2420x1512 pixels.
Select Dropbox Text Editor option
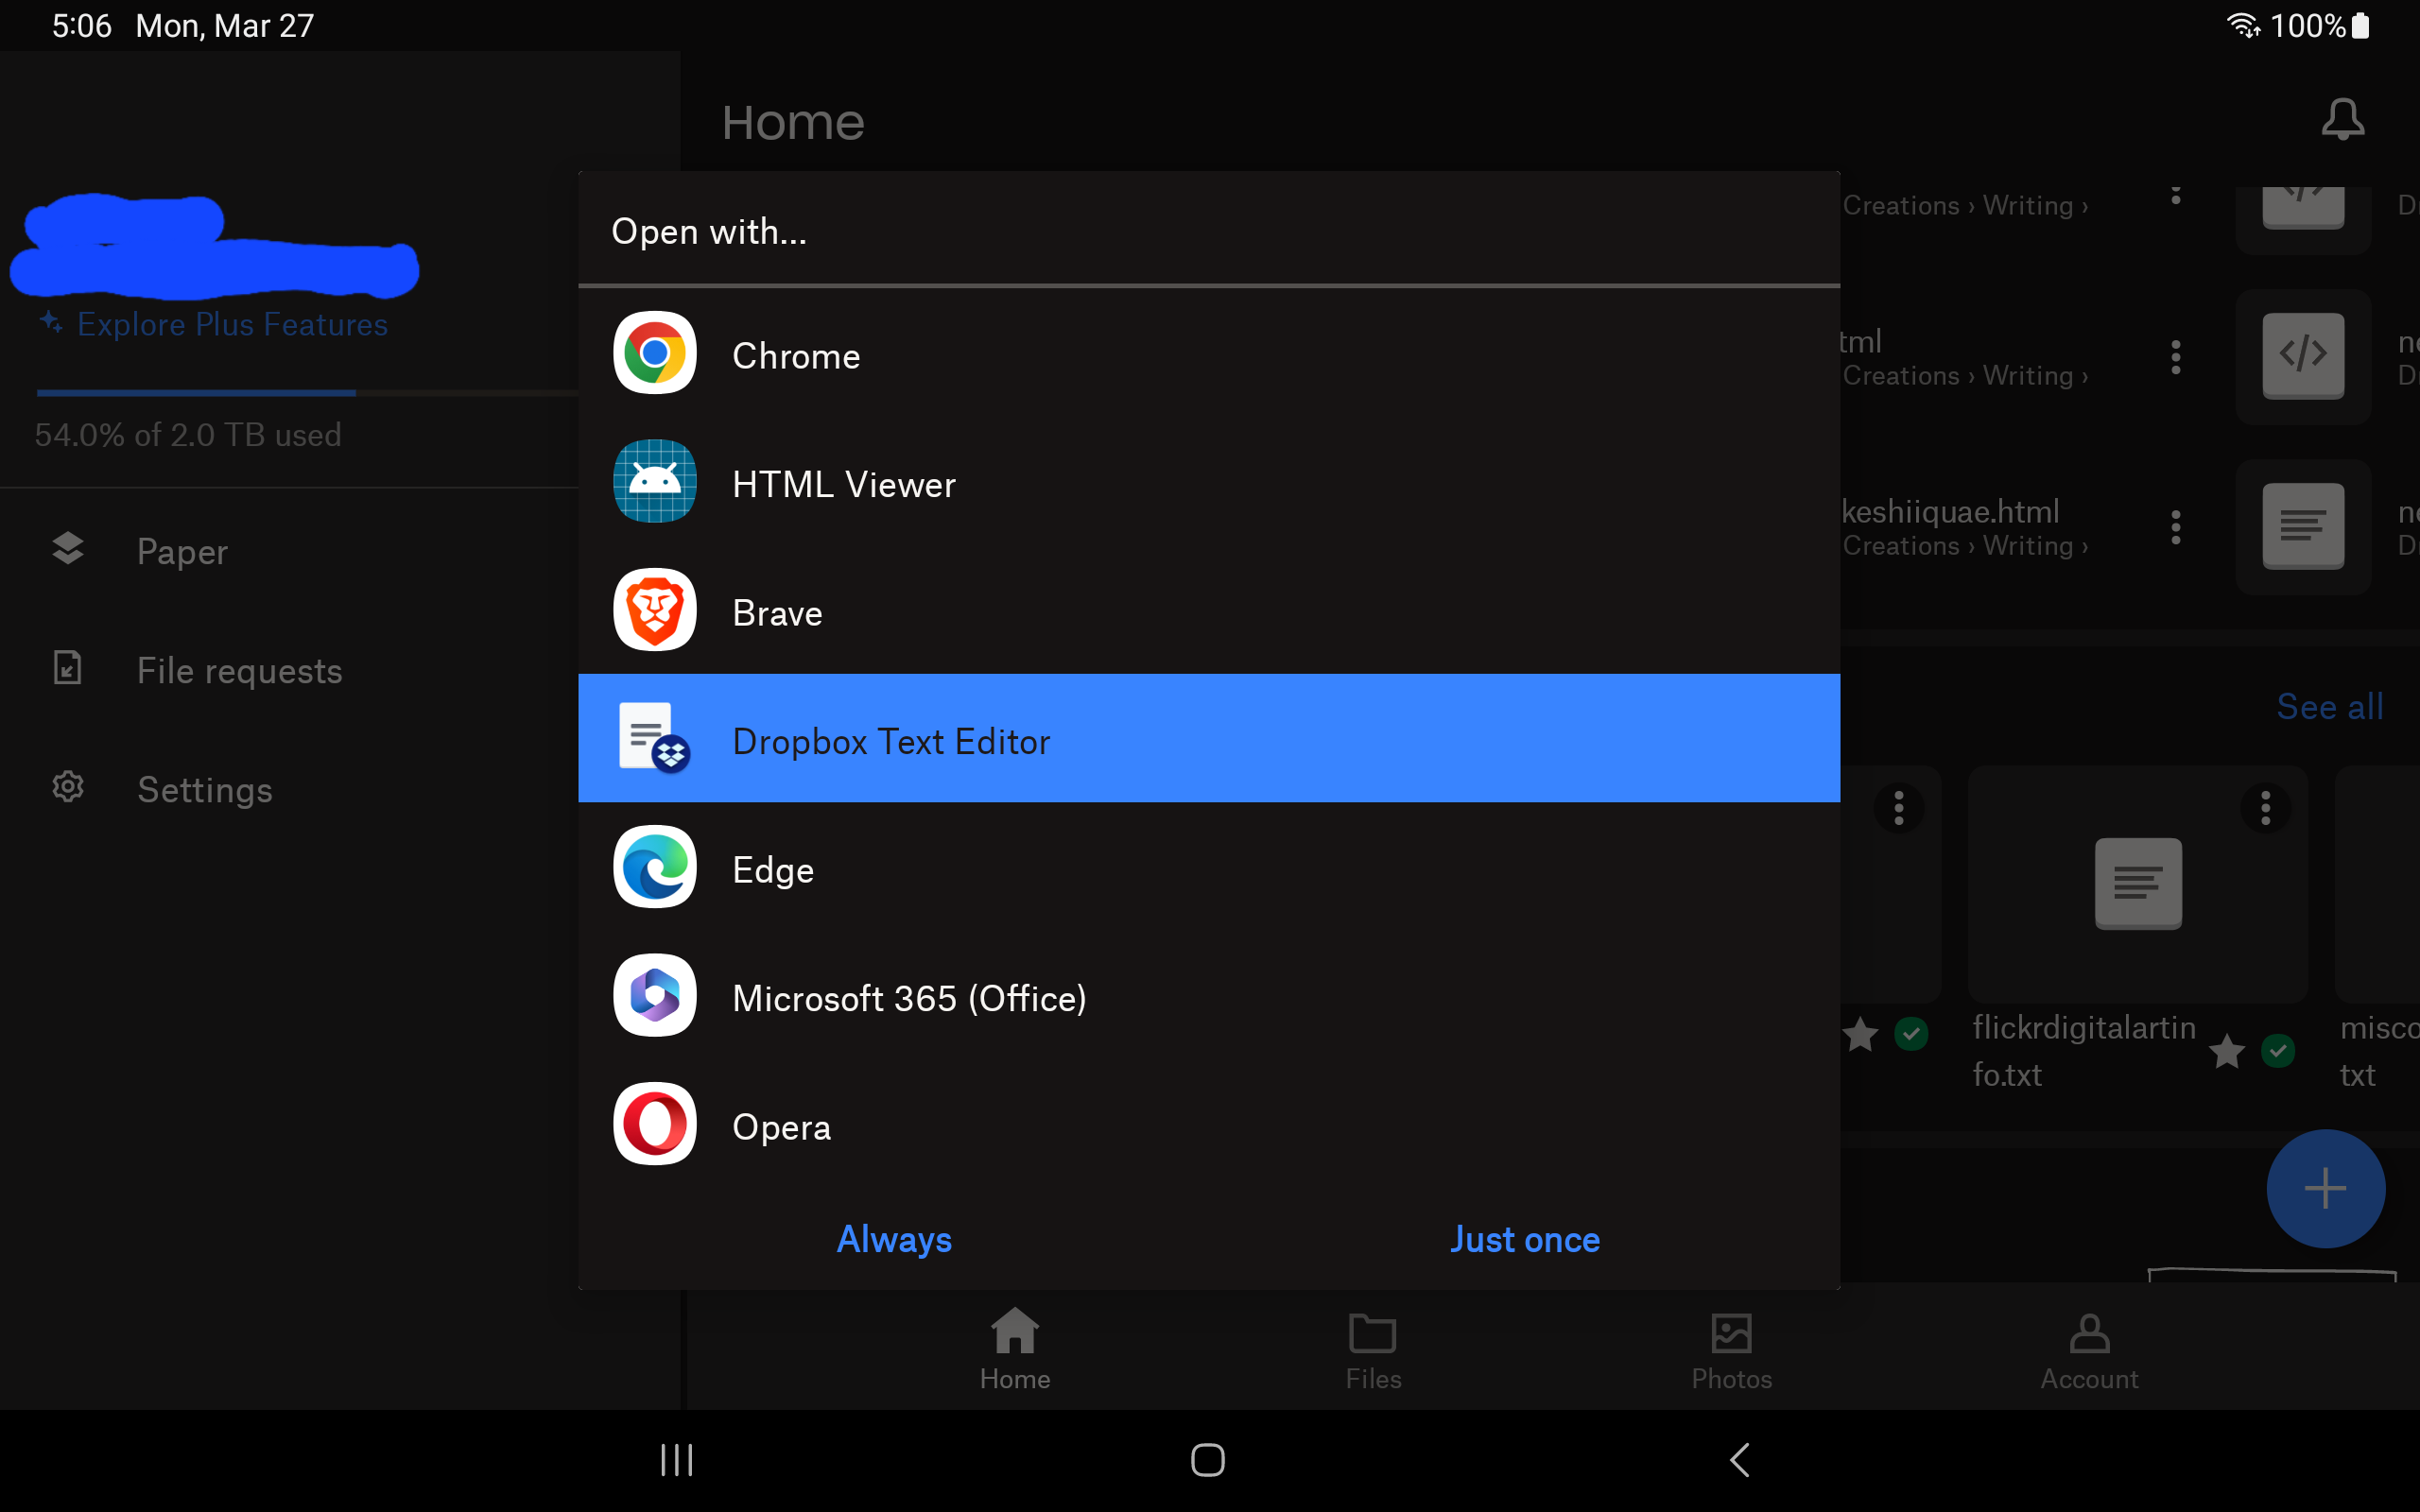click(1207, 739)
